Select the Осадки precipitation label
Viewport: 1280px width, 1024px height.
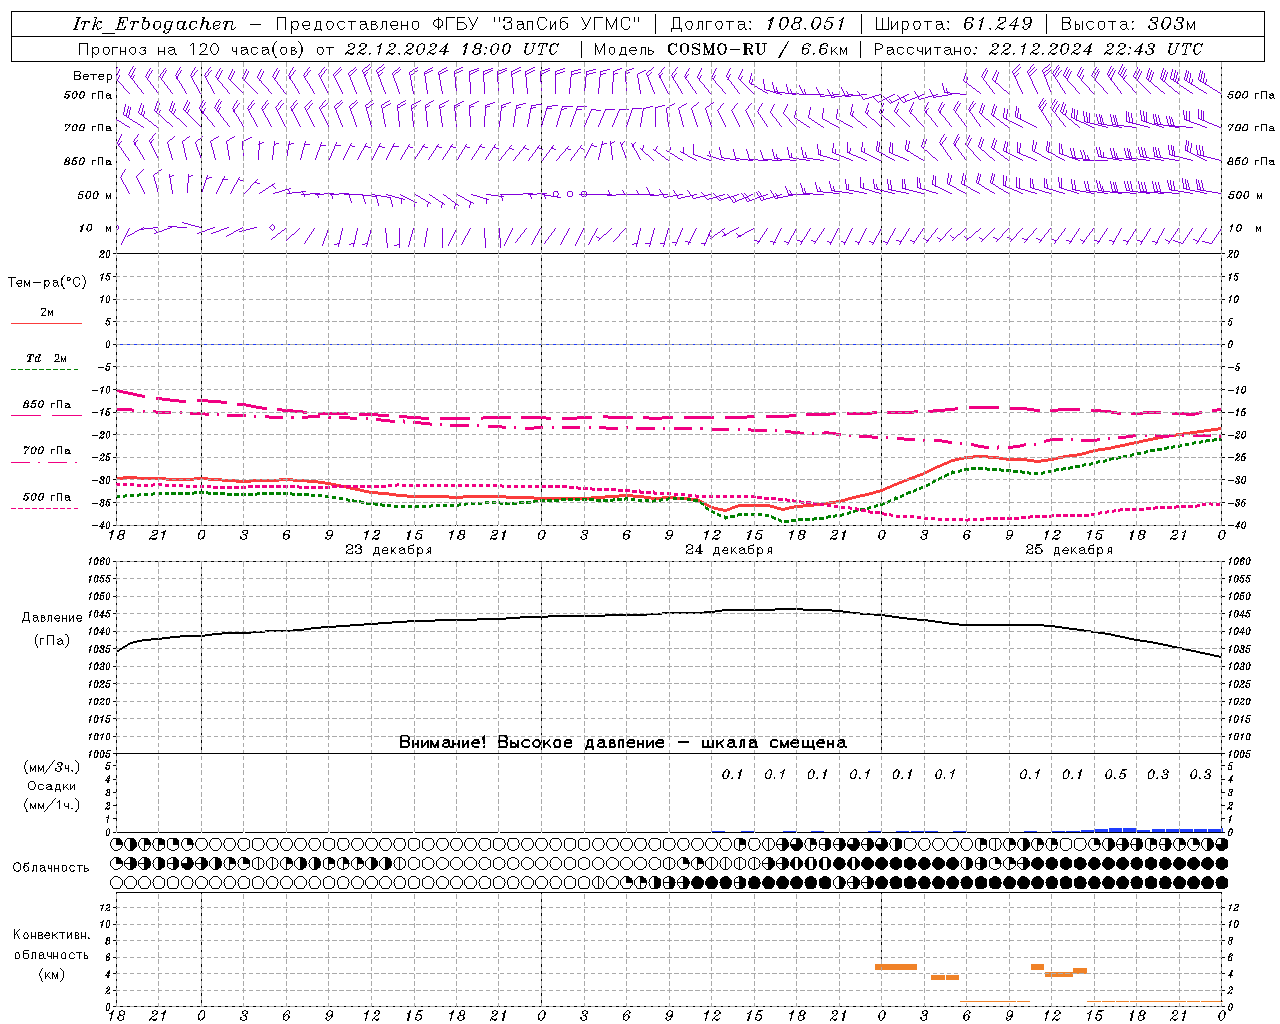51,786
